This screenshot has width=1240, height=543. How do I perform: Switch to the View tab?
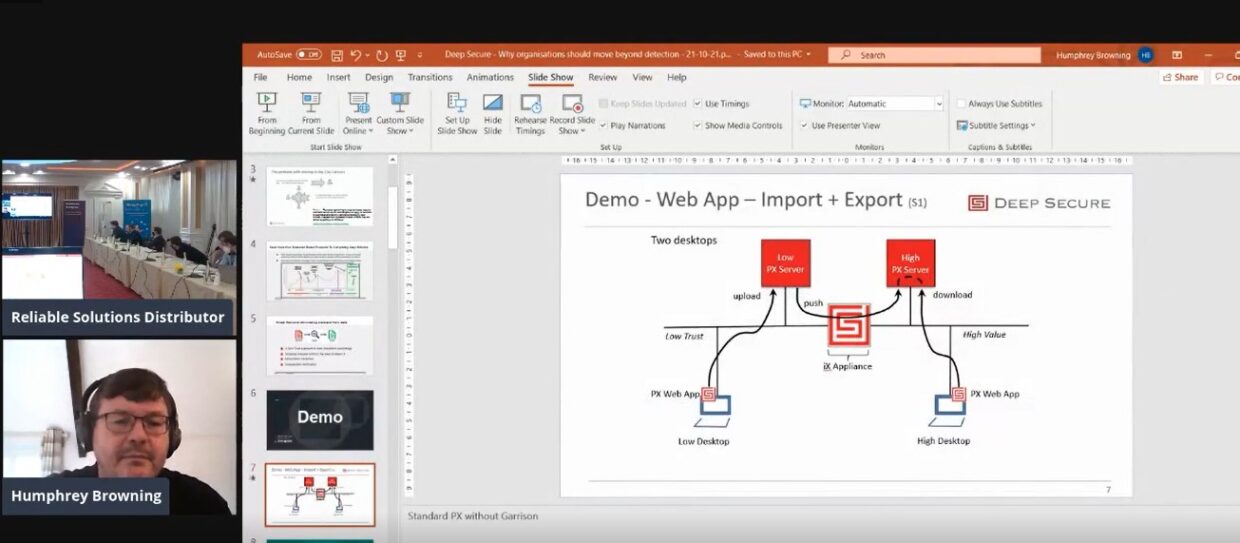click(642, 77)
